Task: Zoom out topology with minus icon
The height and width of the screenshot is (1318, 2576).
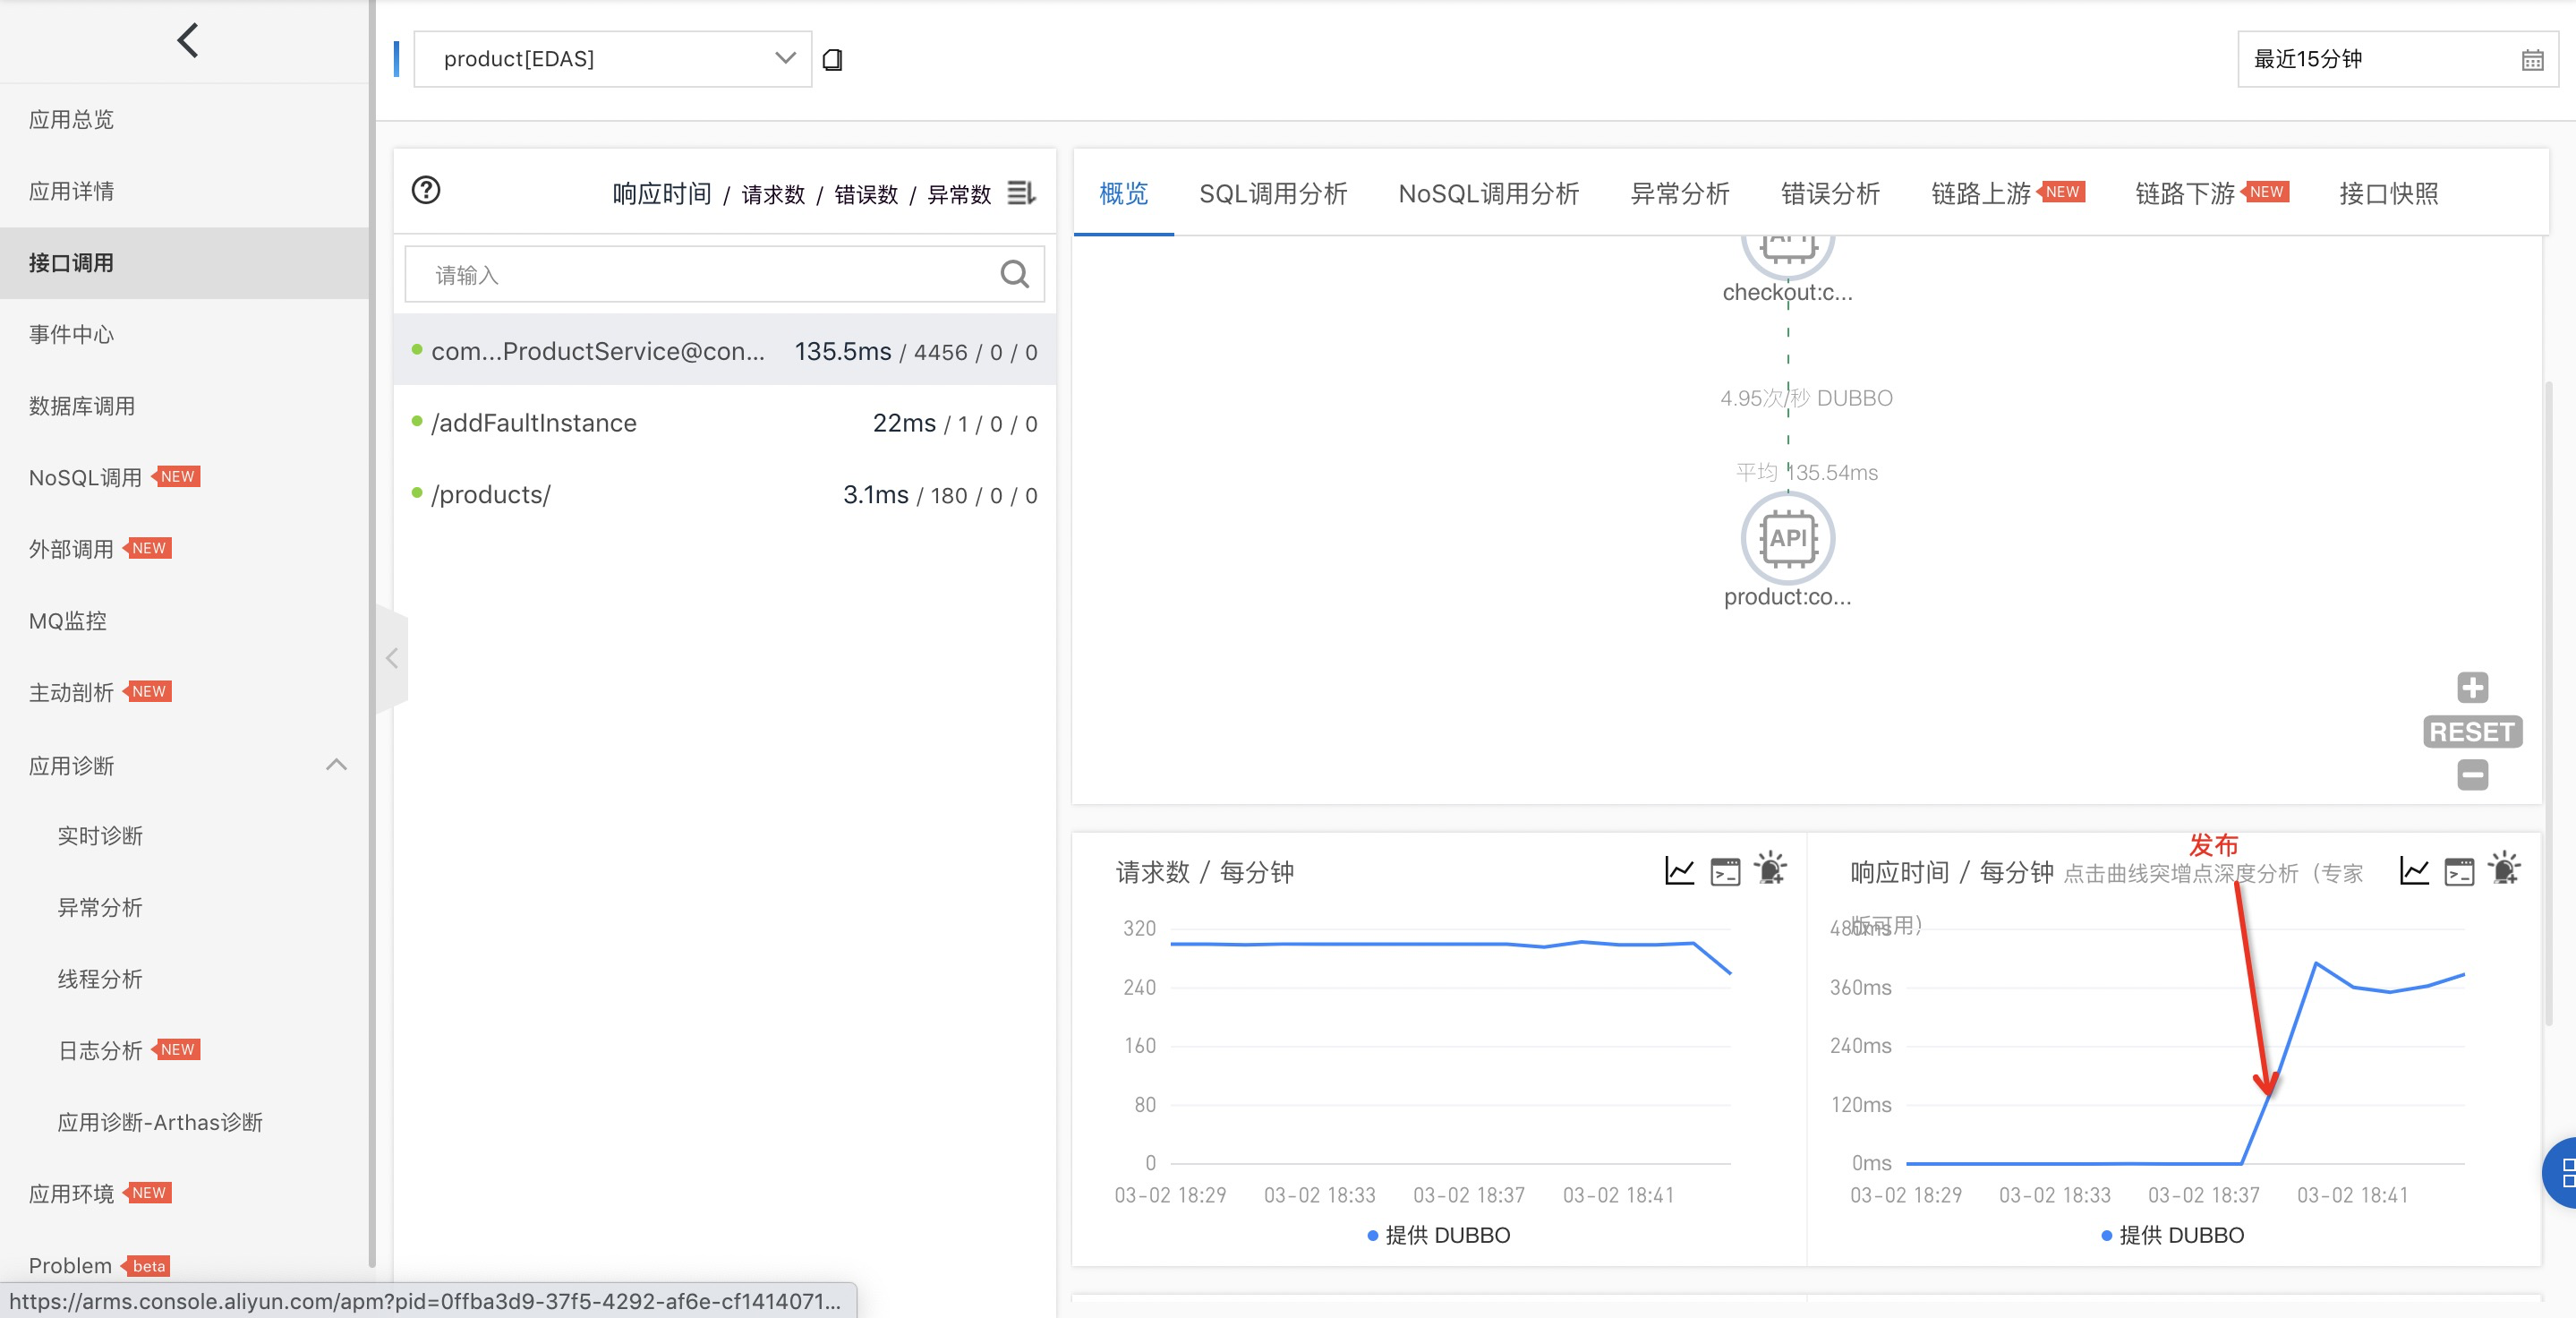Action: coord(2472,774)
